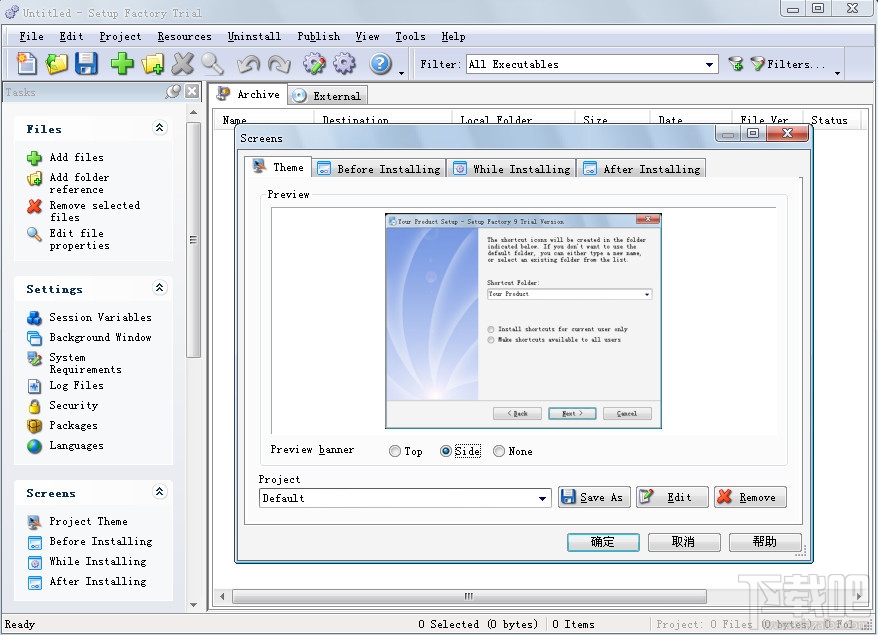The image size is (878, 635).
Task: Switch to the Before Installing tab
Action: click(379, 169)
